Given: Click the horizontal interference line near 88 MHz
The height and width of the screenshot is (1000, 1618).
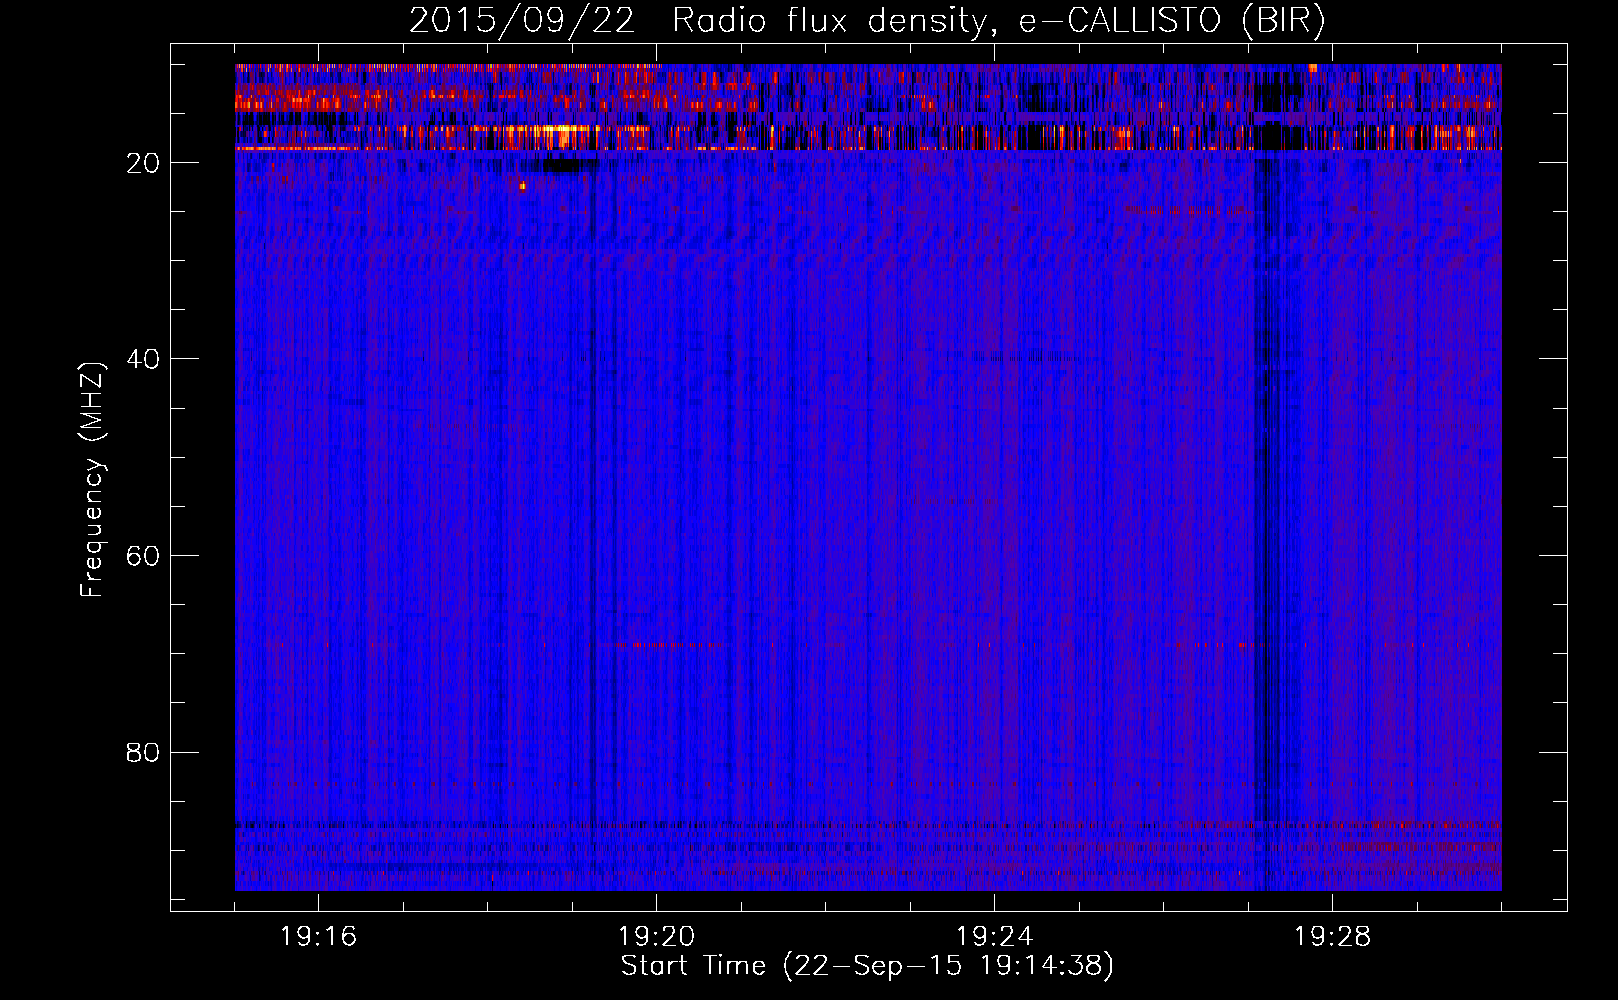Looking at the screenshot, I should tap(868, 826).
